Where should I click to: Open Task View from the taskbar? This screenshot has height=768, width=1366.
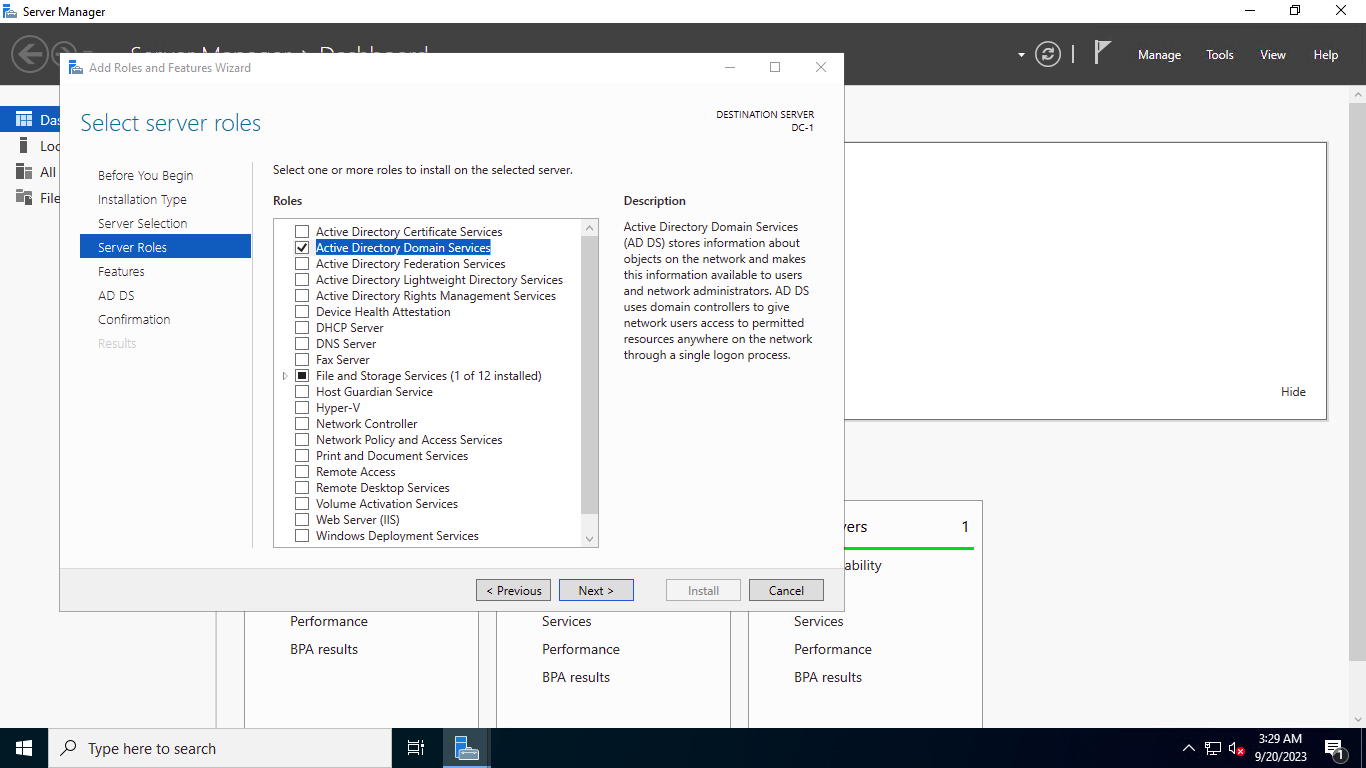[x=415, y=747]
